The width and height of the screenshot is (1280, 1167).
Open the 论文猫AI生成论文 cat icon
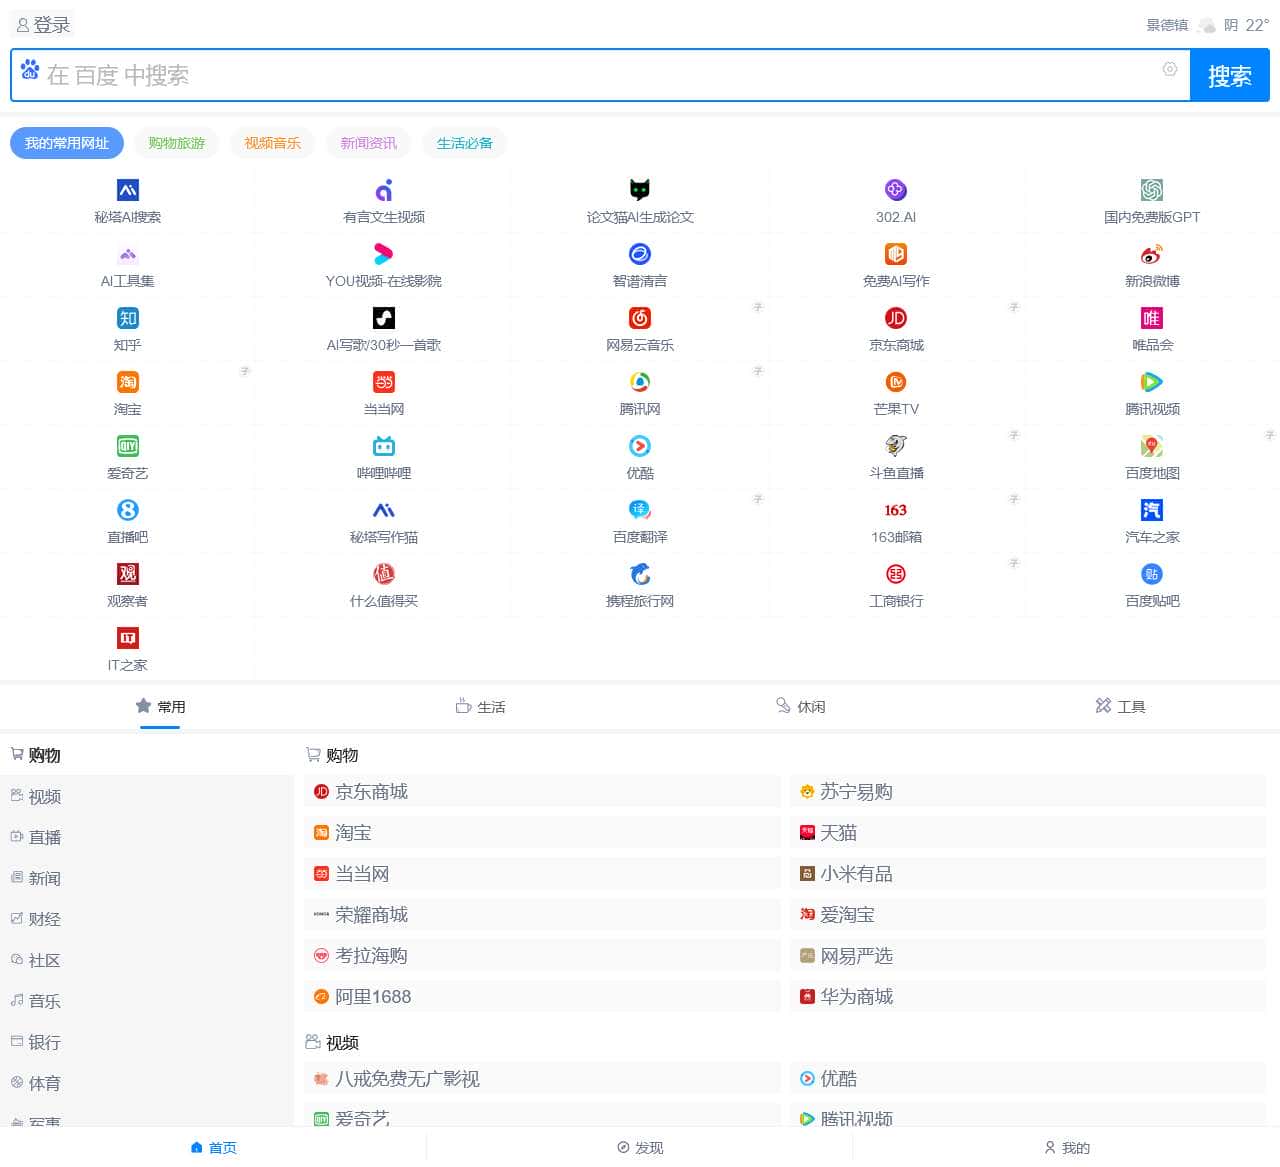coord(640,190)
